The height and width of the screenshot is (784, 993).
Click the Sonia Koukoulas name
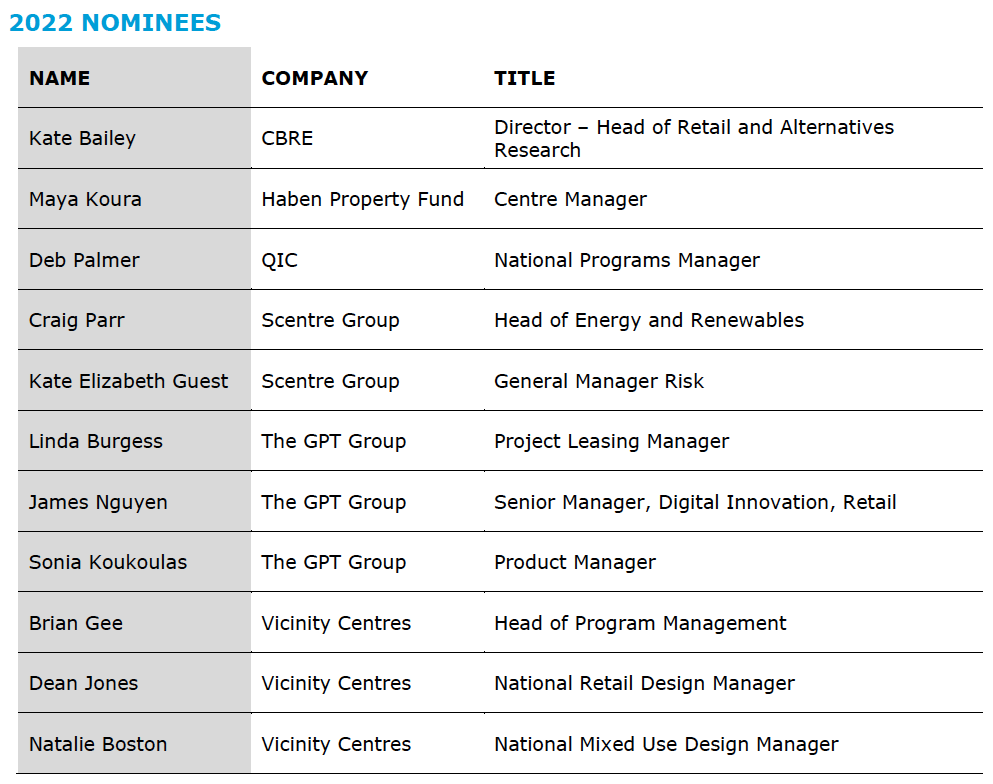click(108, 563)
